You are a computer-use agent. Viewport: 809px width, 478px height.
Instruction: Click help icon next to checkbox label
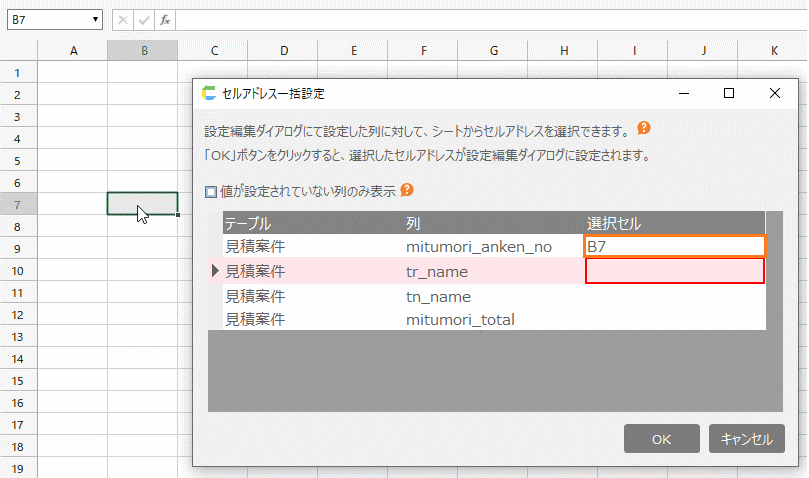(407, 189)
